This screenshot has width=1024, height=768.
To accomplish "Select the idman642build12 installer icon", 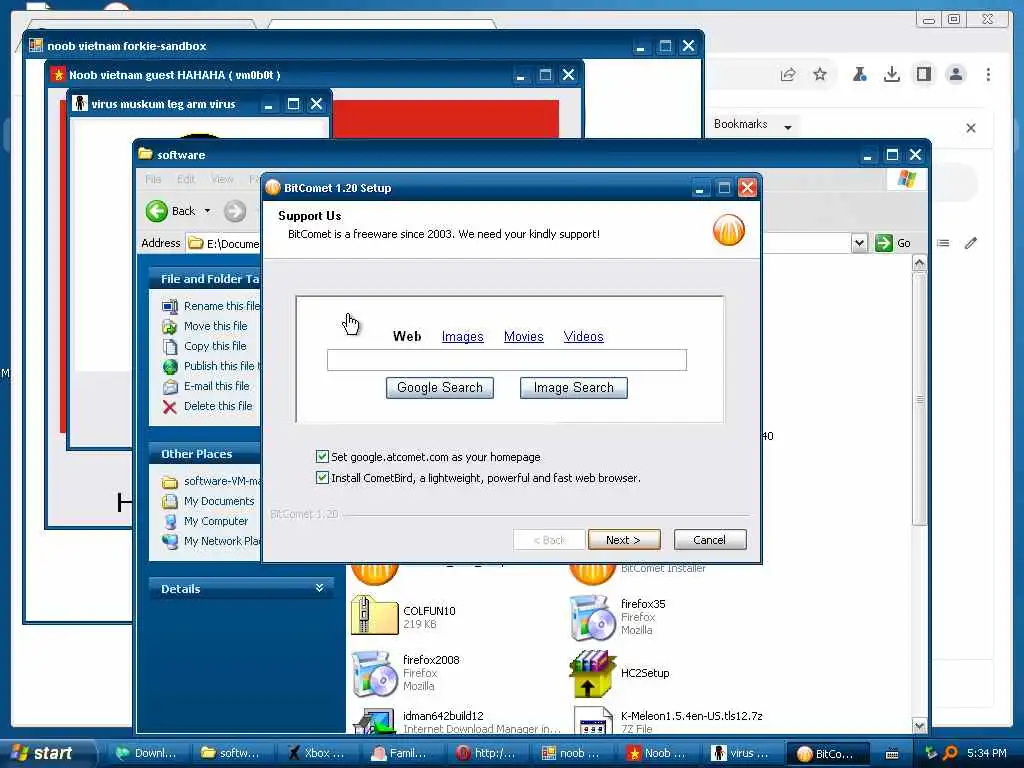I will [374, 721].
